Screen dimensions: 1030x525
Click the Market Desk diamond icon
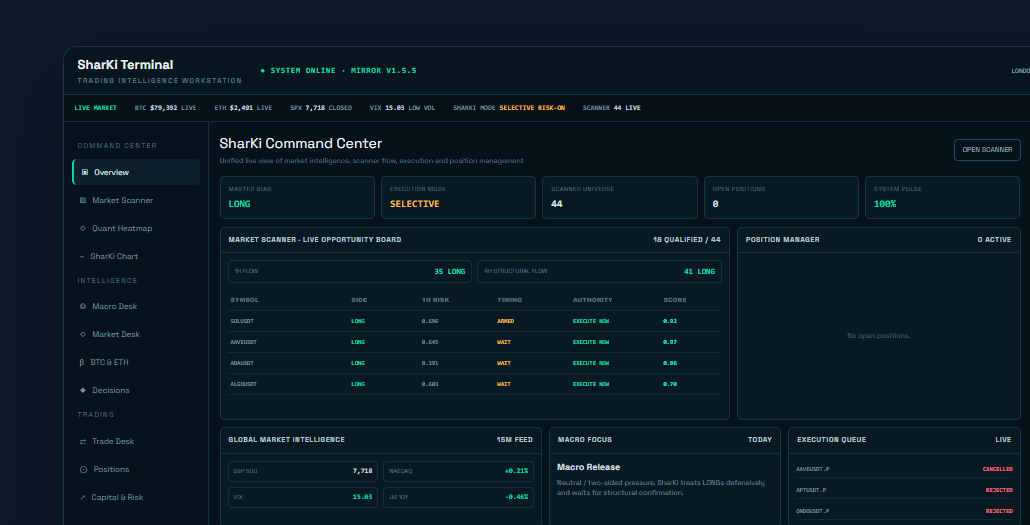(x=83, y=334)
